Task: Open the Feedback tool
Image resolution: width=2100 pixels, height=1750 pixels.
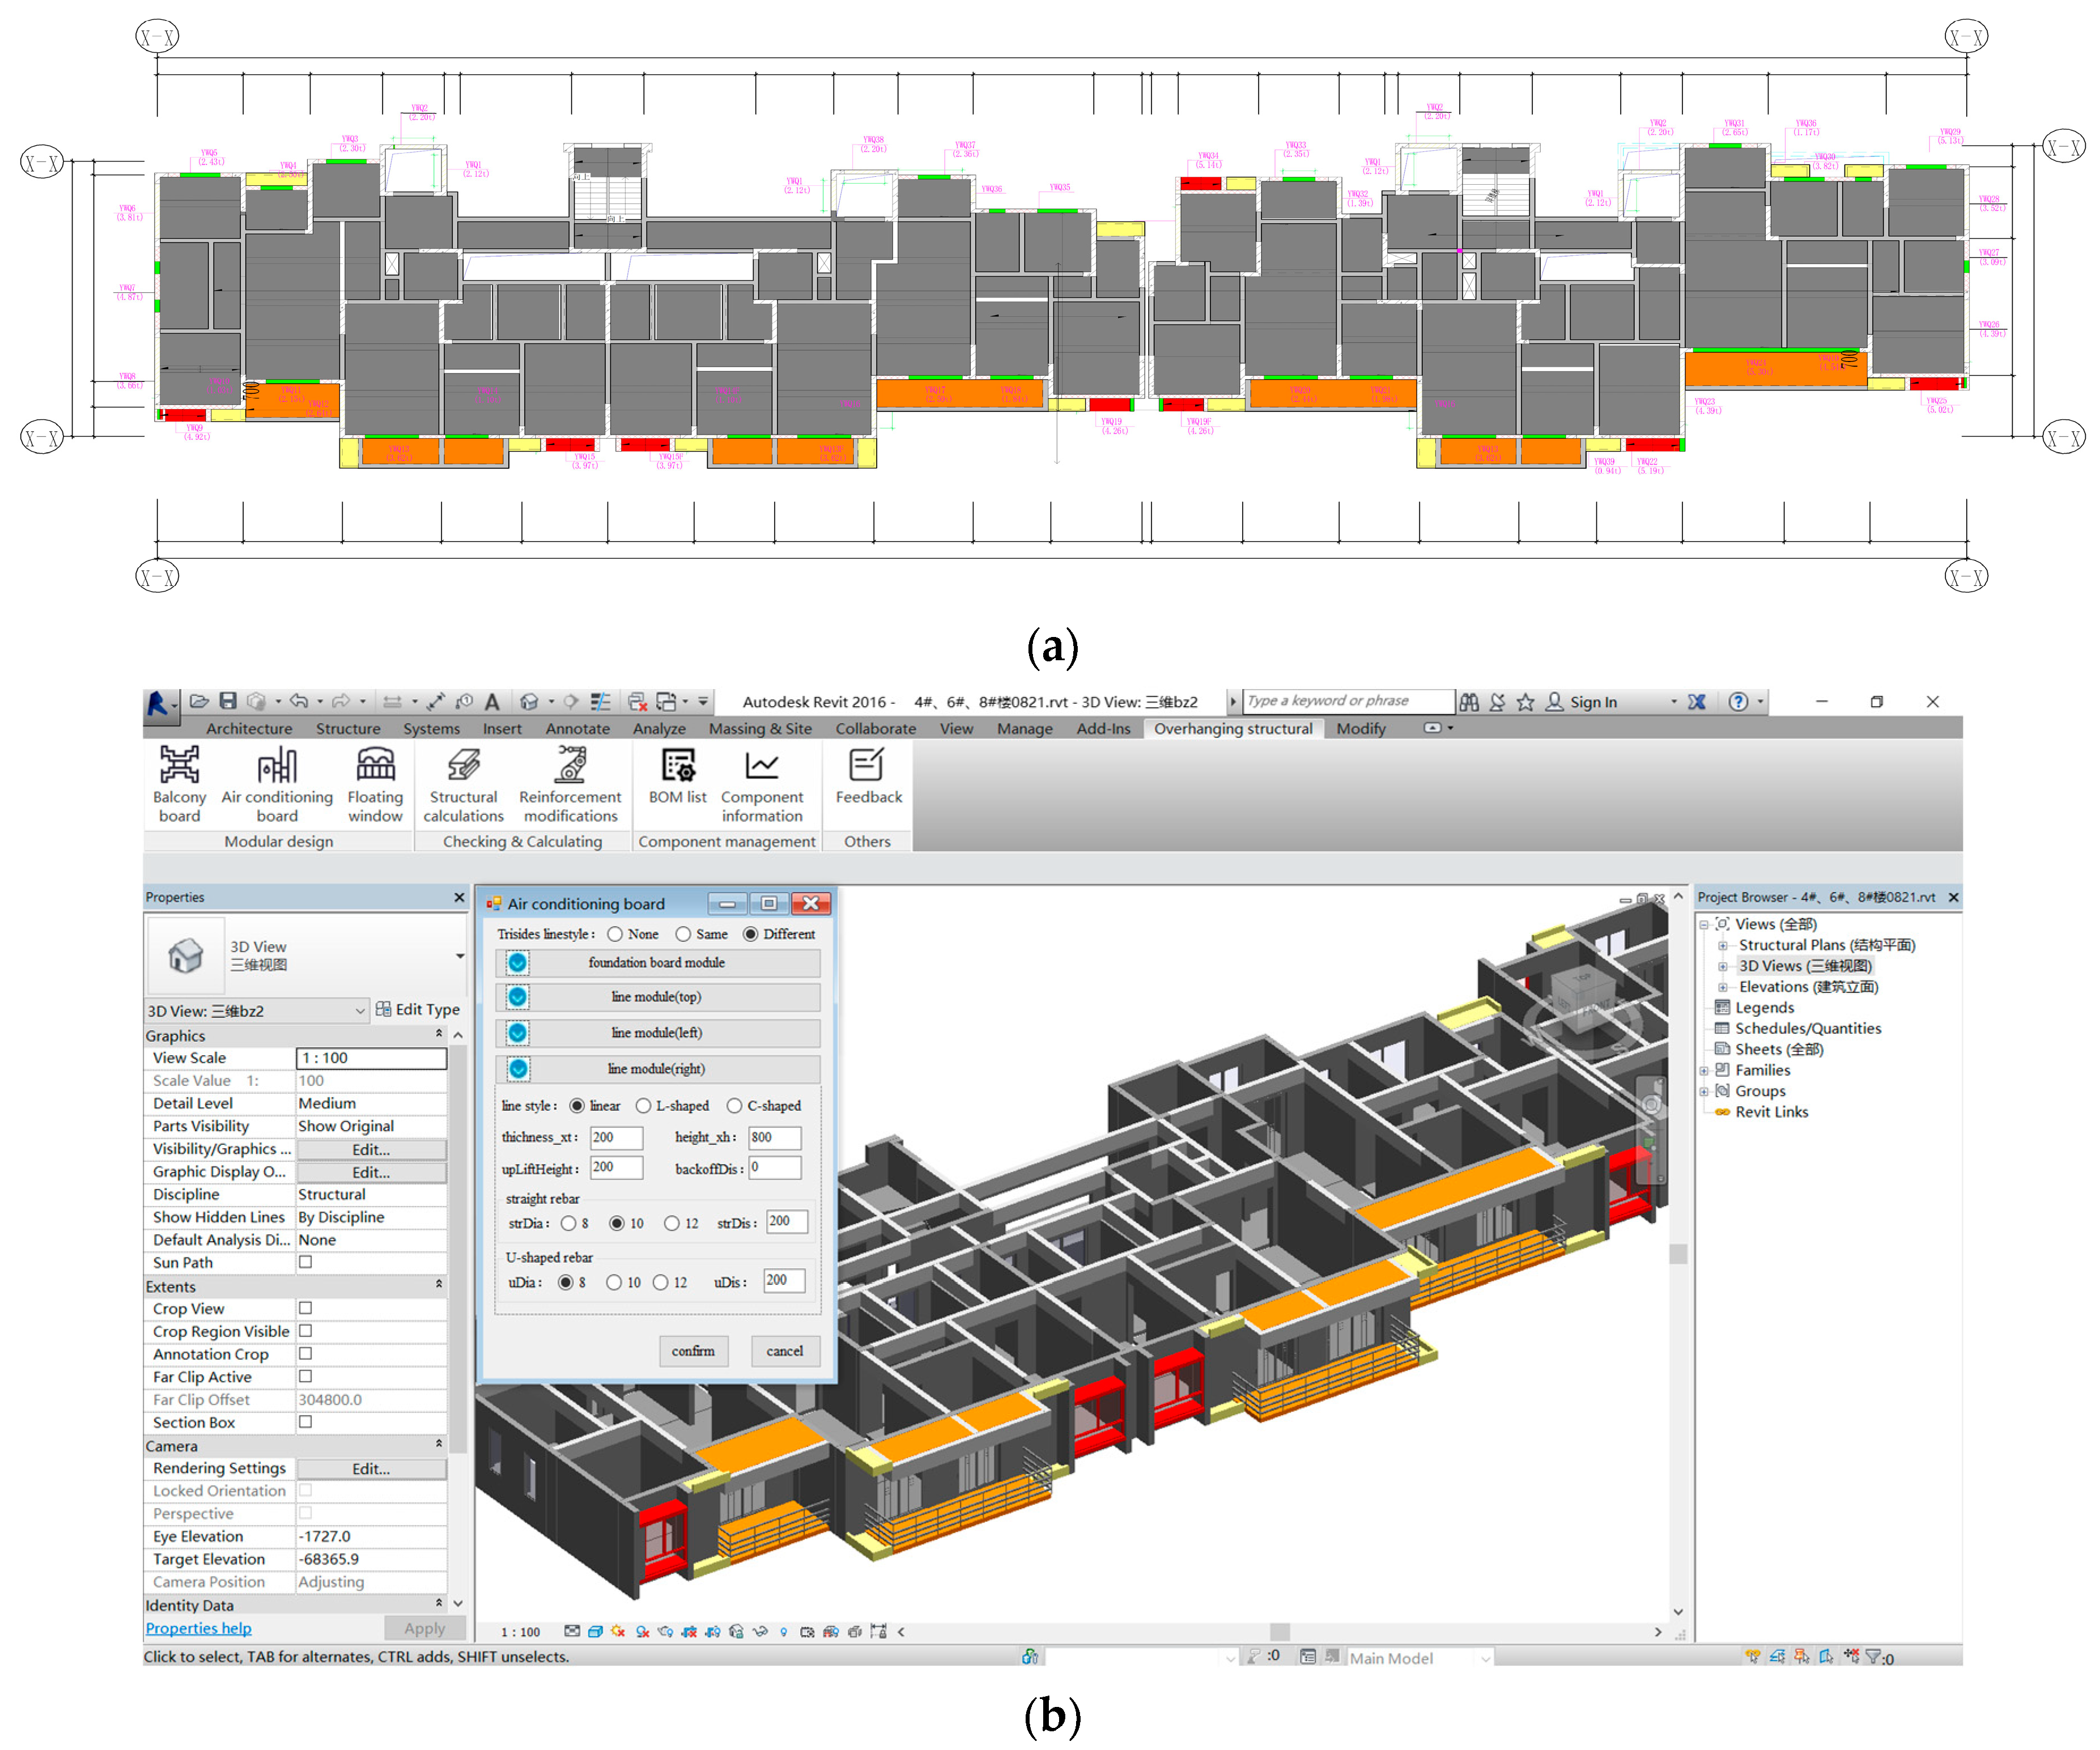Action: pos(866,783)
